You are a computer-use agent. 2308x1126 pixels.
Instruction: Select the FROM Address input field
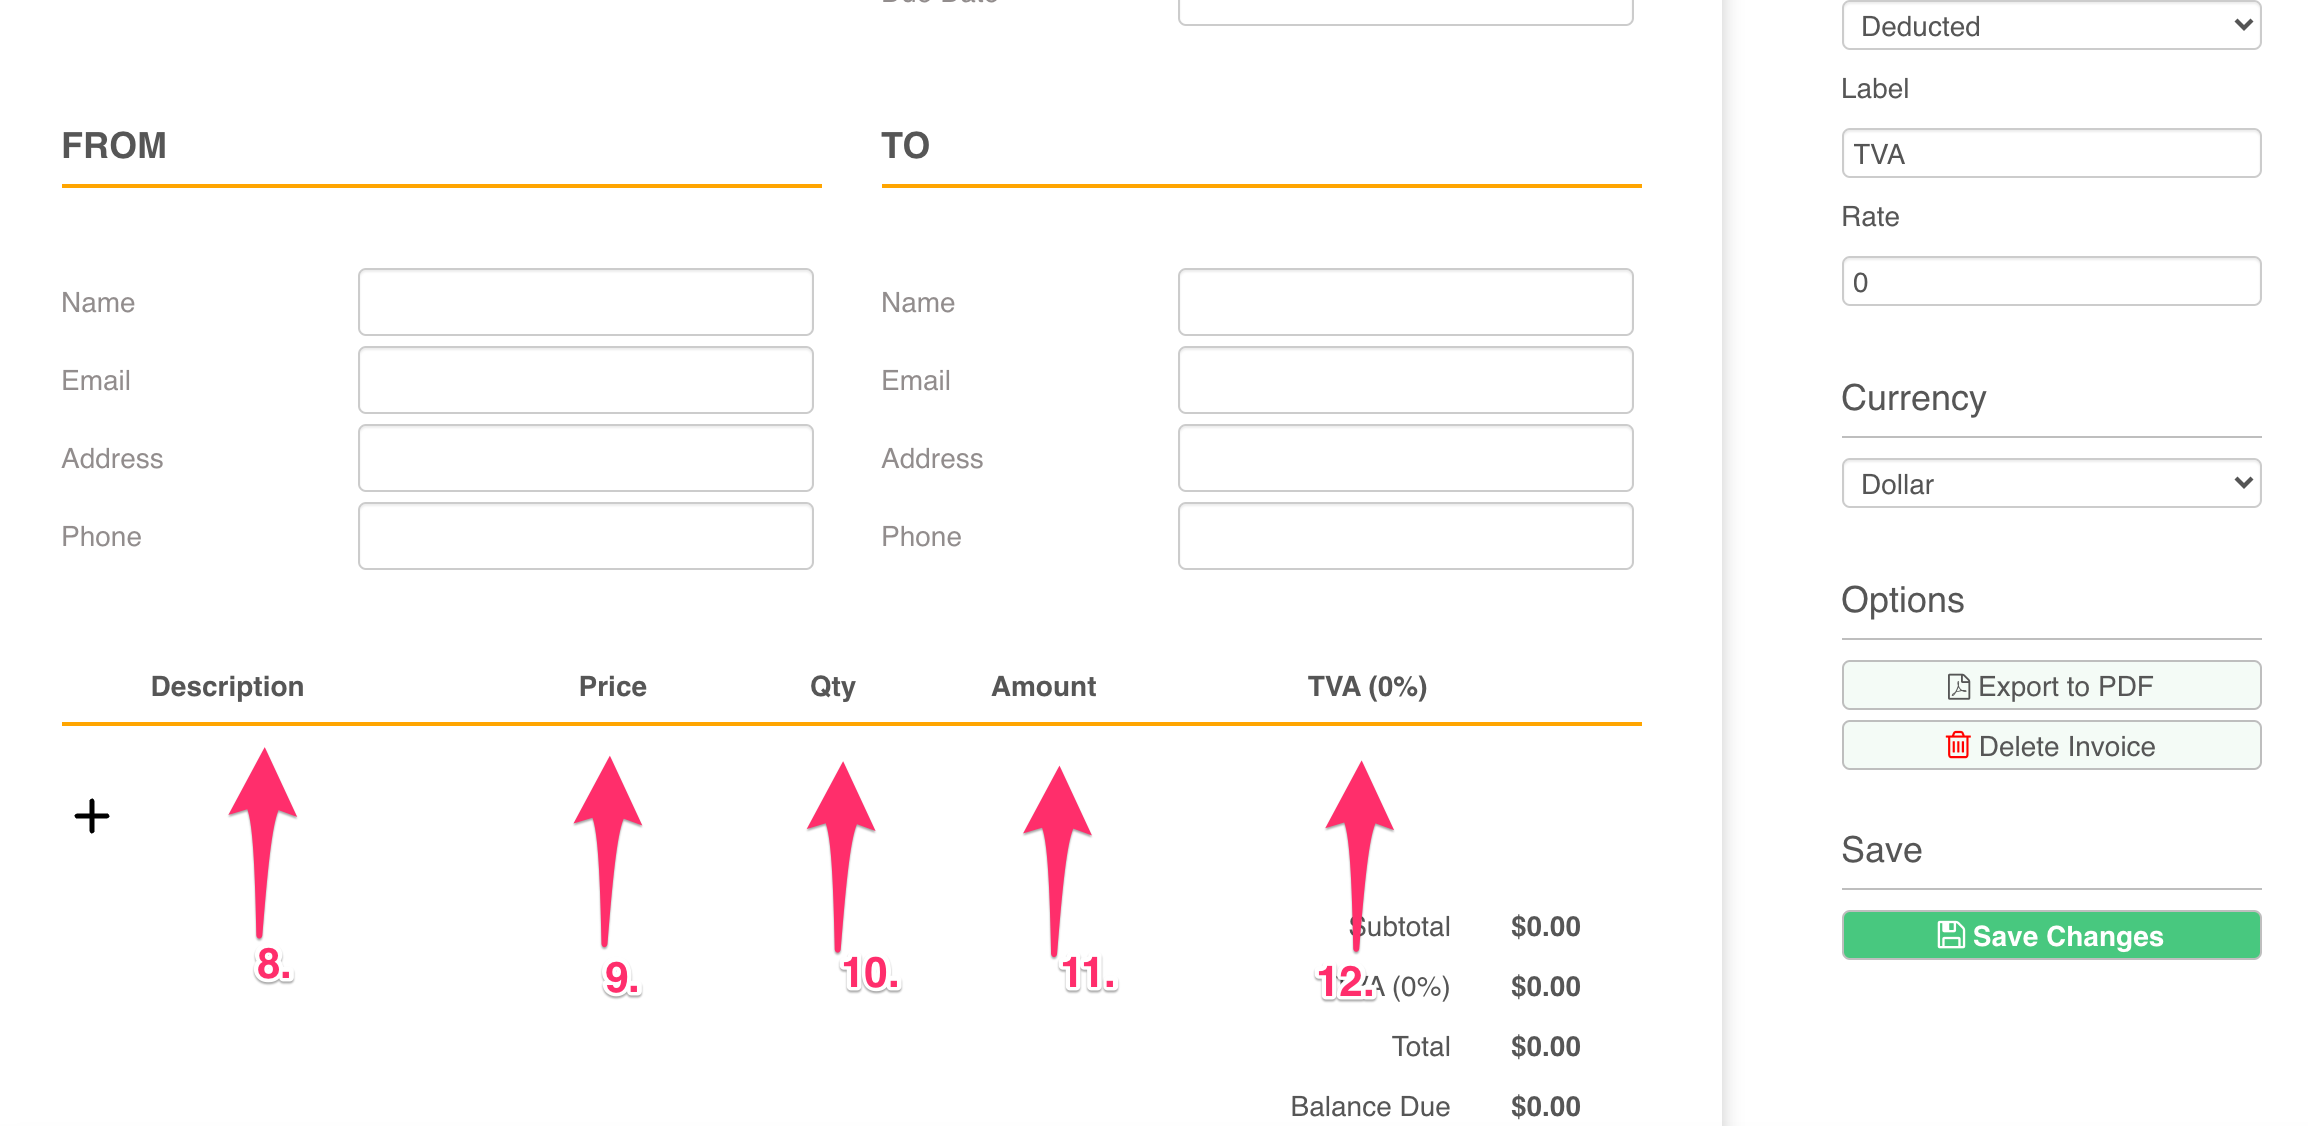click(585, 458)
